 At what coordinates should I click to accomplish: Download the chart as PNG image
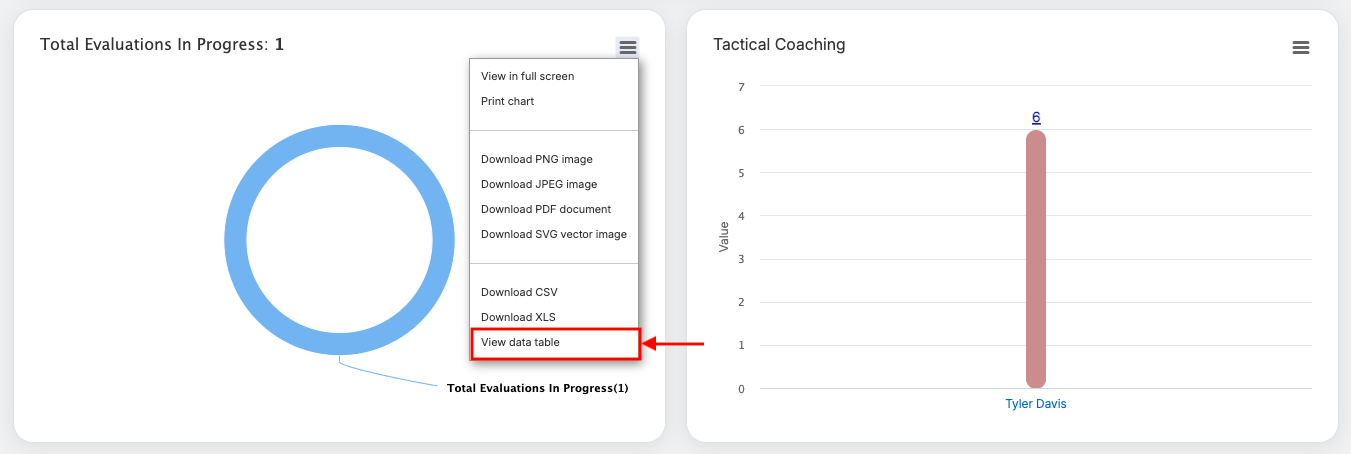click(x=536, y=159)
